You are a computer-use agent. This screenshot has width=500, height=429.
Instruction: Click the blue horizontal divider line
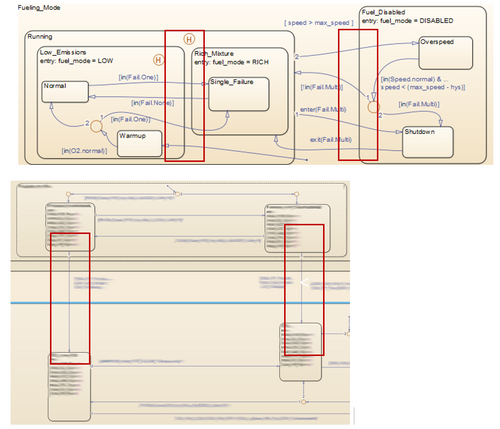pyautogui.click(x=180, y=303)
